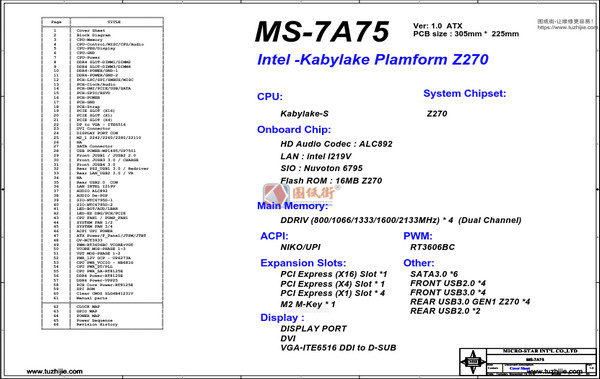
Task: Click the 'PWM:' heading
Action: (x=417, y=236)
